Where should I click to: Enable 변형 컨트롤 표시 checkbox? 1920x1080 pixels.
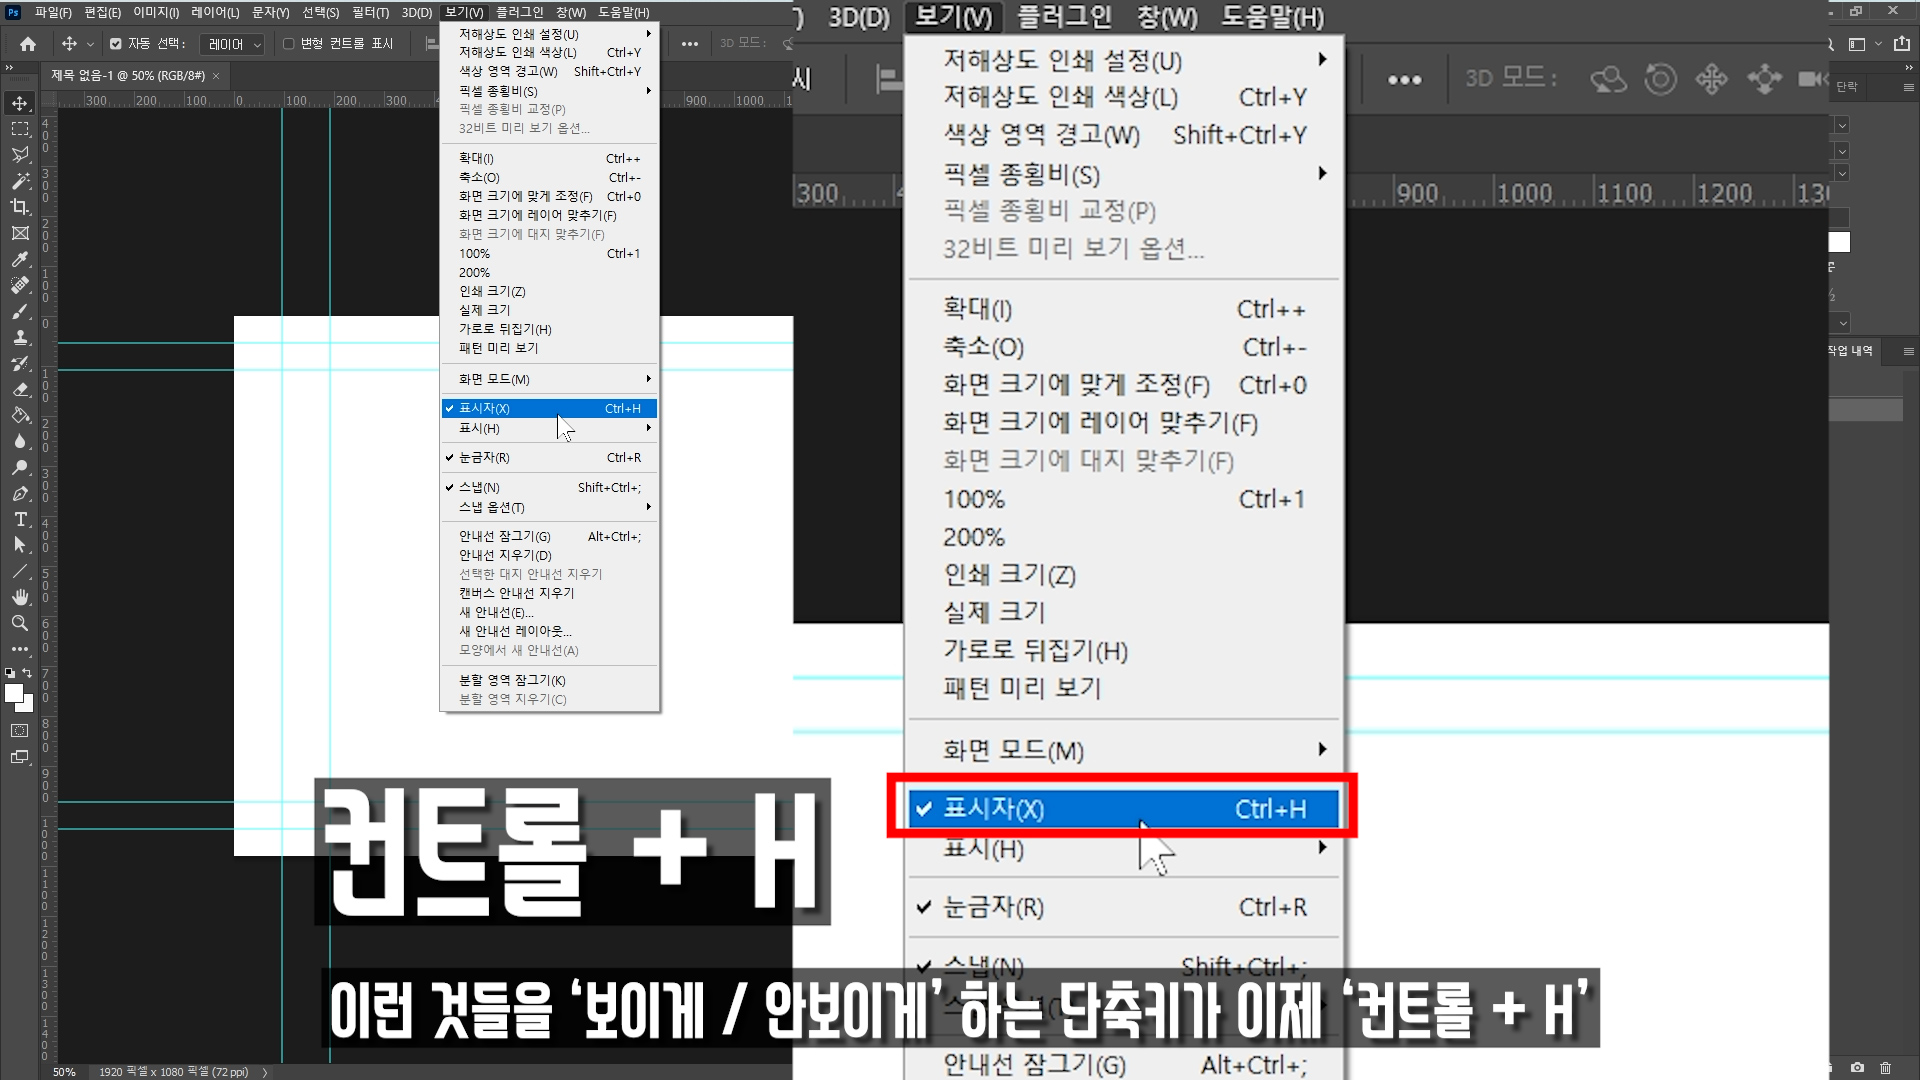(x=289, y=44)
